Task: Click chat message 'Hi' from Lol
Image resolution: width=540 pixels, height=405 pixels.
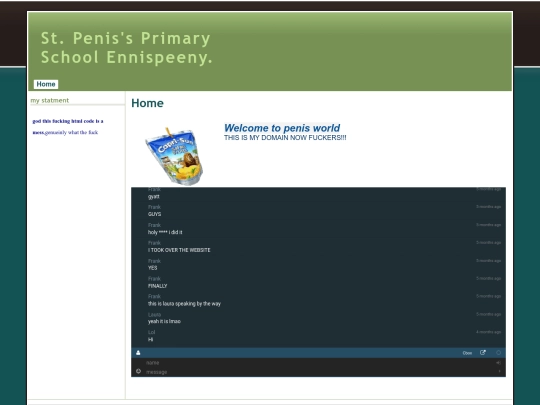Action: 150,340
